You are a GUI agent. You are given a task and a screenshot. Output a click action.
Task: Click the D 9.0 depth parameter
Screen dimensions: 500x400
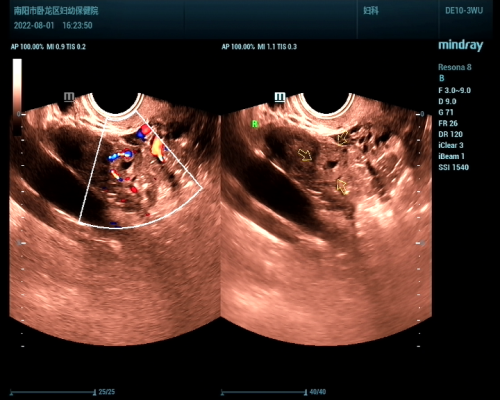[447, 101]
